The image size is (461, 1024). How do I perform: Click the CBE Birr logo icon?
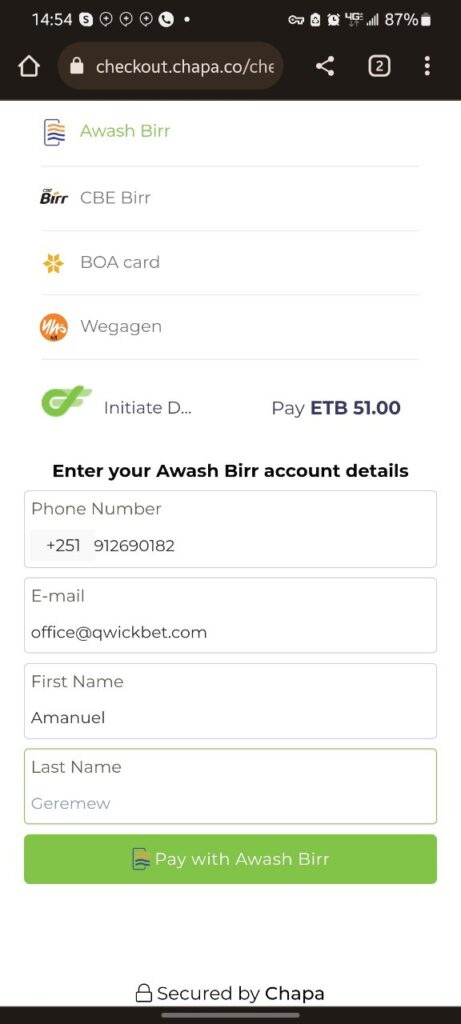pos(54,197)
